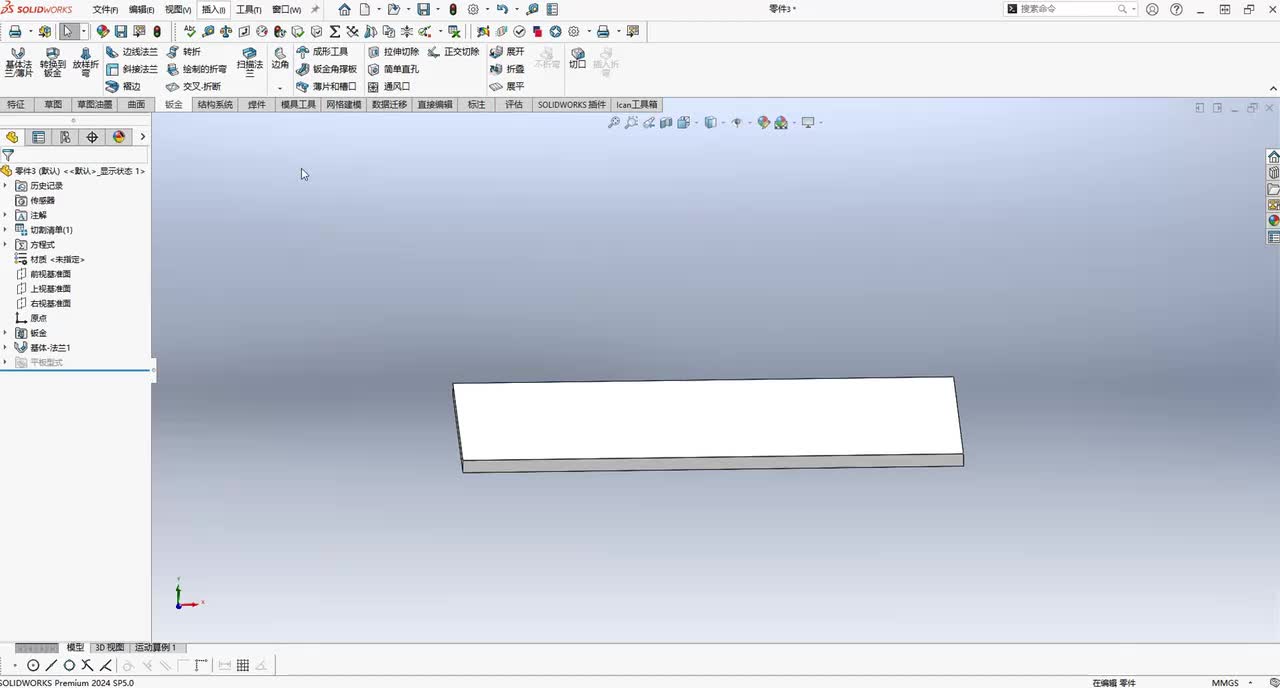
Task: Click the 基体法兰/薄片 (Base Flange) tool
Action: 18,62
